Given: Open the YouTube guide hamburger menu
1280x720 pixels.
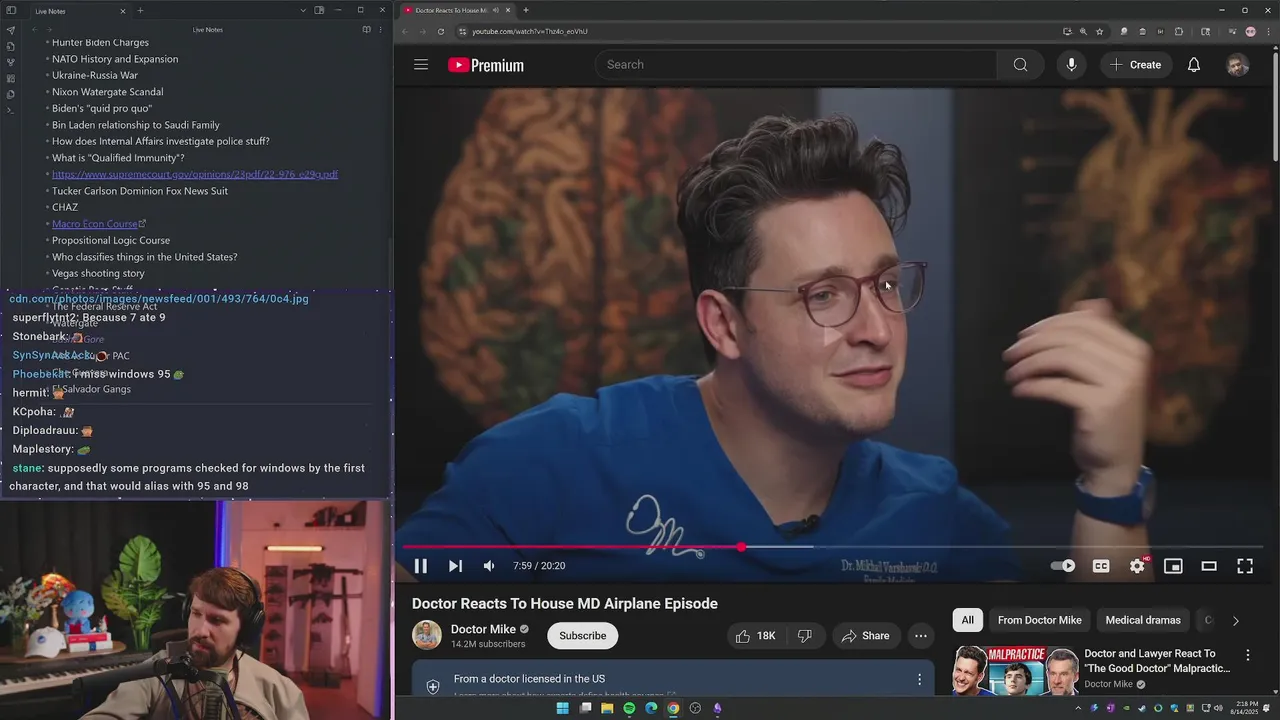Looking at the screenshot, I should click(x=421, y=65).
